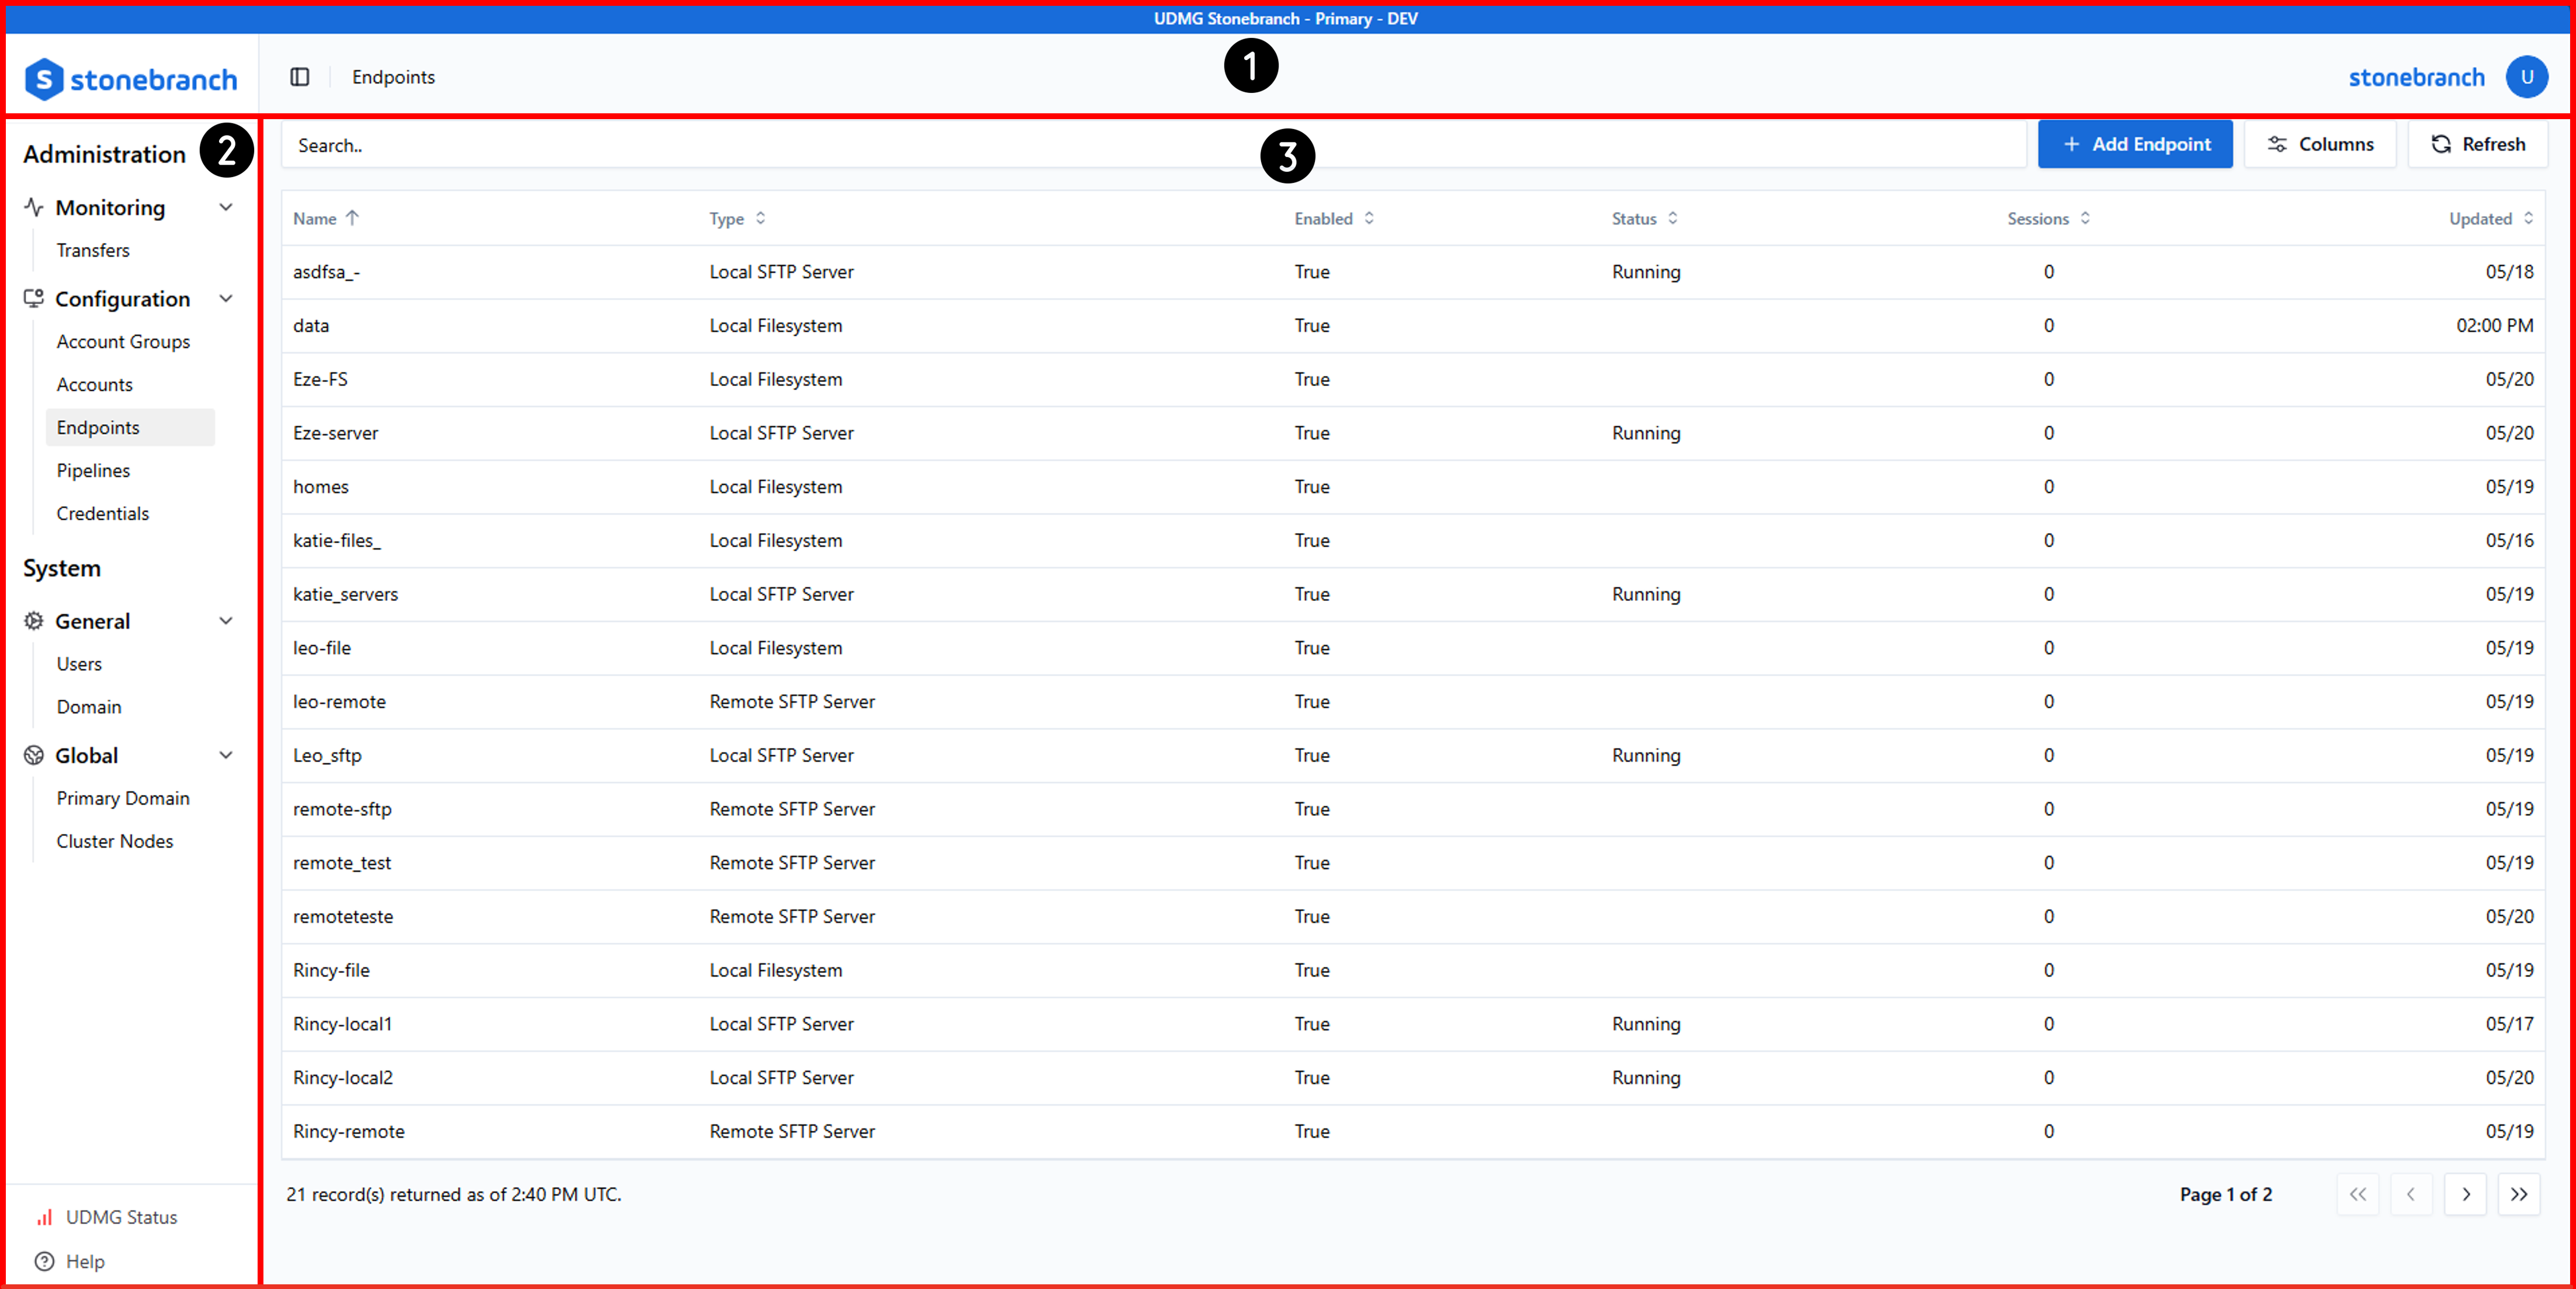Open UDMG Status via the chart icon
2576x1289 pixels.
pos(44,1217)
